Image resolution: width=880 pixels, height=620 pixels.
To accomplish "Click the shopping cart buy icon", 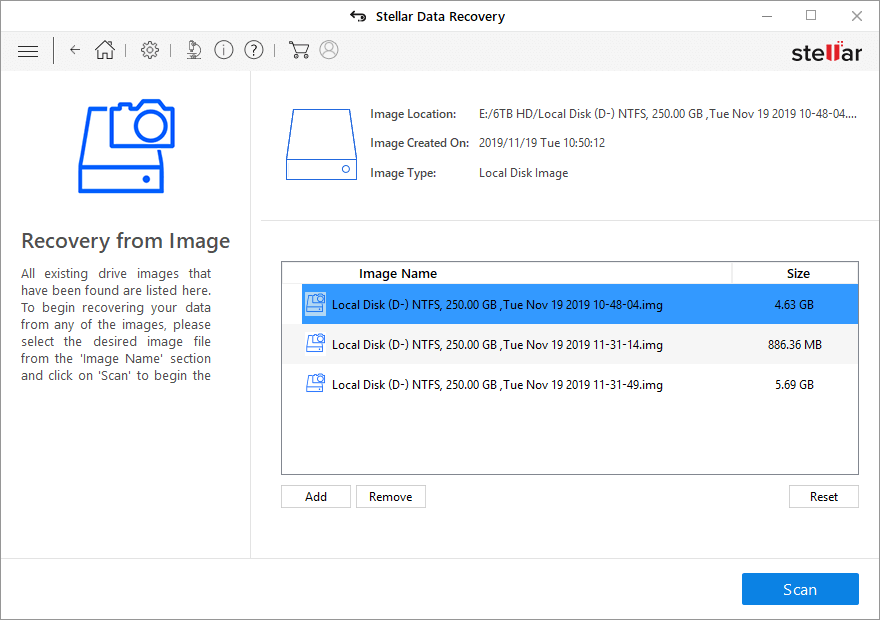I will 299,50.
